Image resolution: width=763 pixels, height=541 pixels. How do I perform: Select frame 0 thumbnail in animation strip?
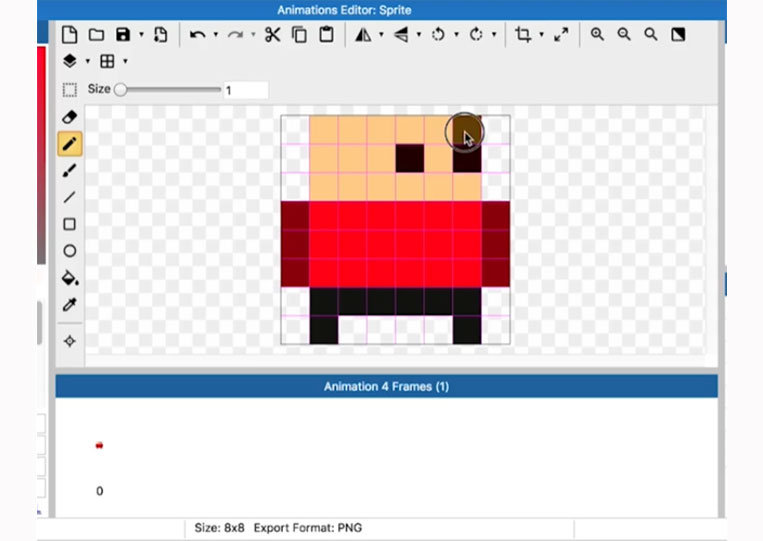[x=99, y=445]
